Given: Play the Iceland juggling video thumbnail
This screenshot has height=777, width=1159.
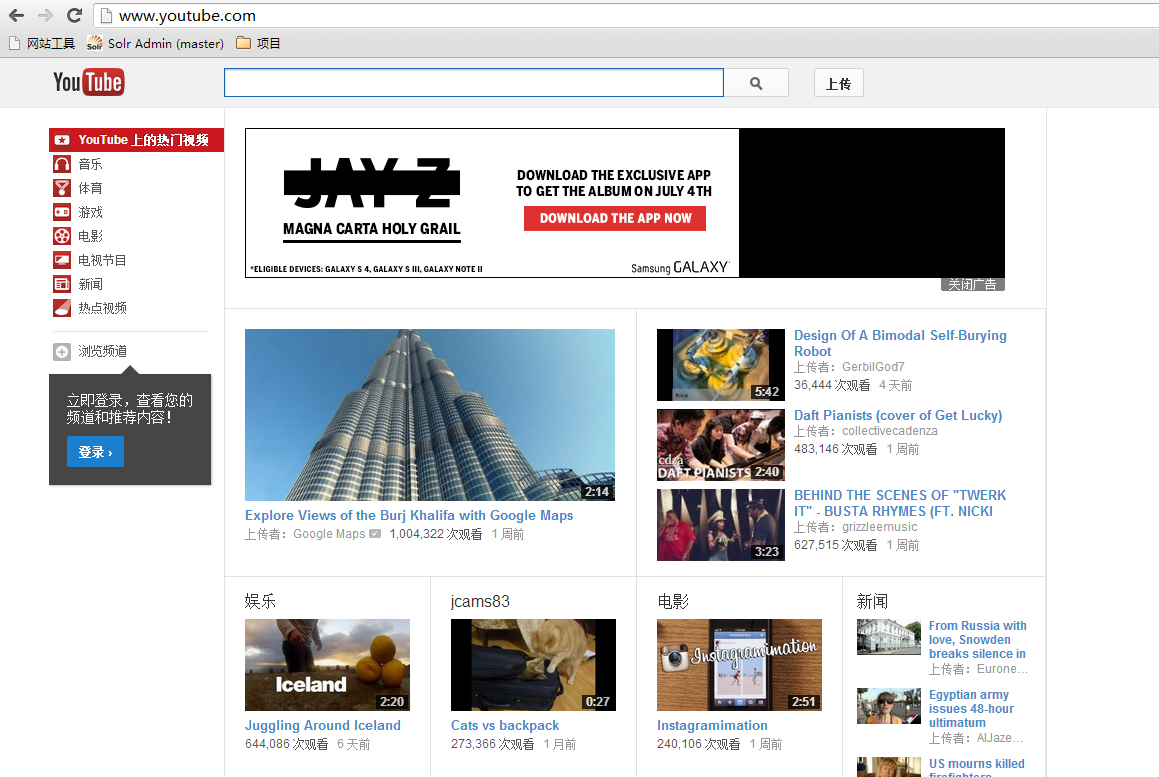Looking at the screenshot, I should coord(327,665).
